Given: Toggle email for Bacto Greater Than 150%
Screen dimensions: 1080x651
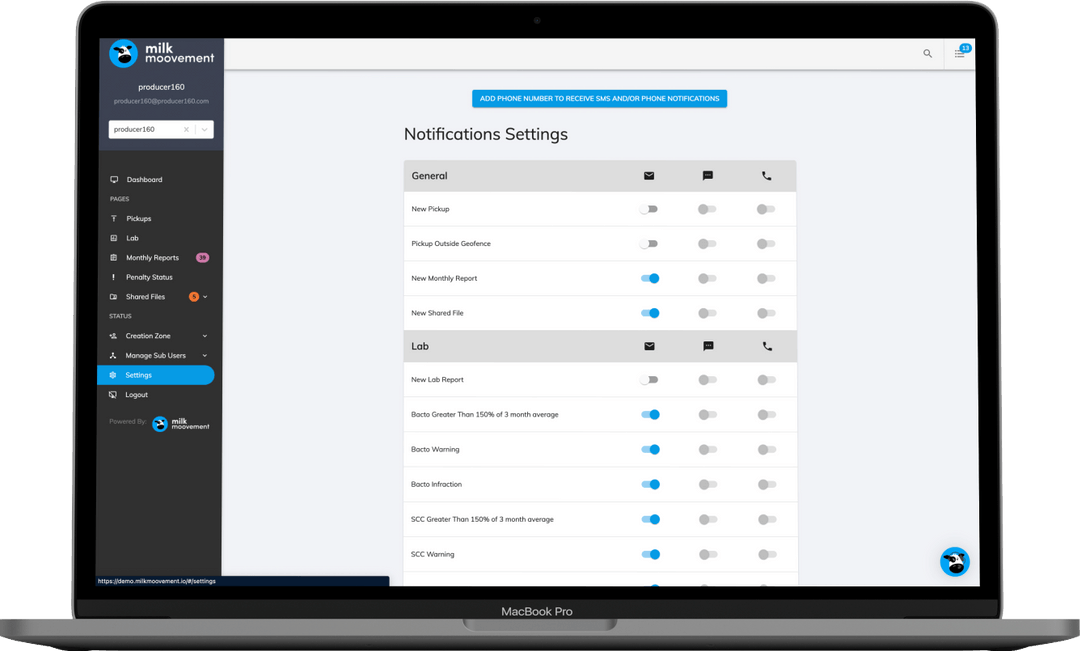Looking at the screenshot, I should [650, 415].
